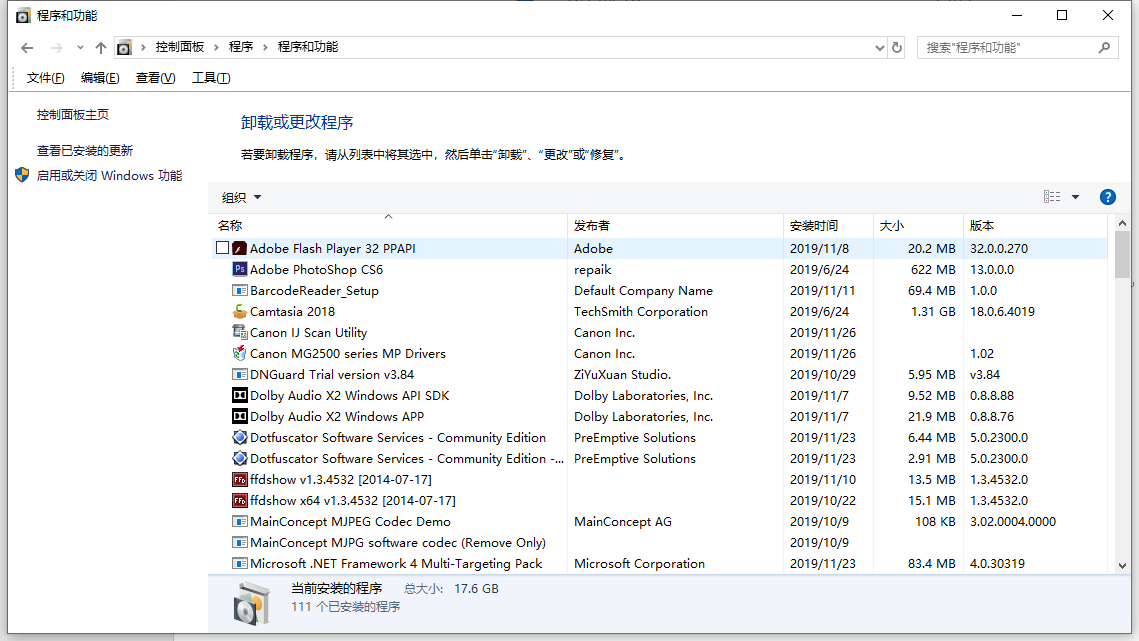Open the 查看(V) menu
The height and width of the screenshot is (641, 1139).
point(155,78)
